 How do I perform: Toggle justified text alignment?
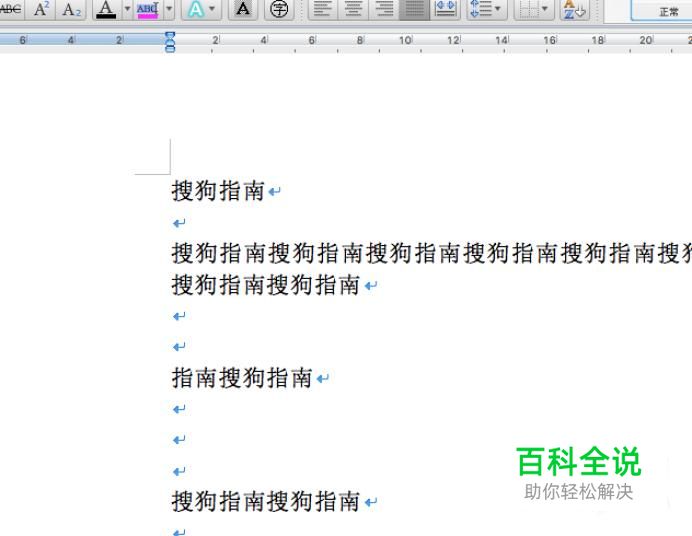pos(414,9)
